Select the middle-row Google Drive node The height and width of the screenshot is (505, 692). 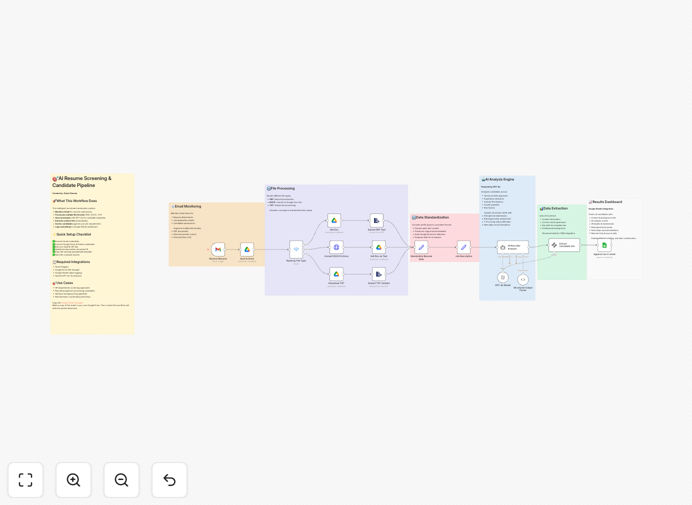click(379, 247)
